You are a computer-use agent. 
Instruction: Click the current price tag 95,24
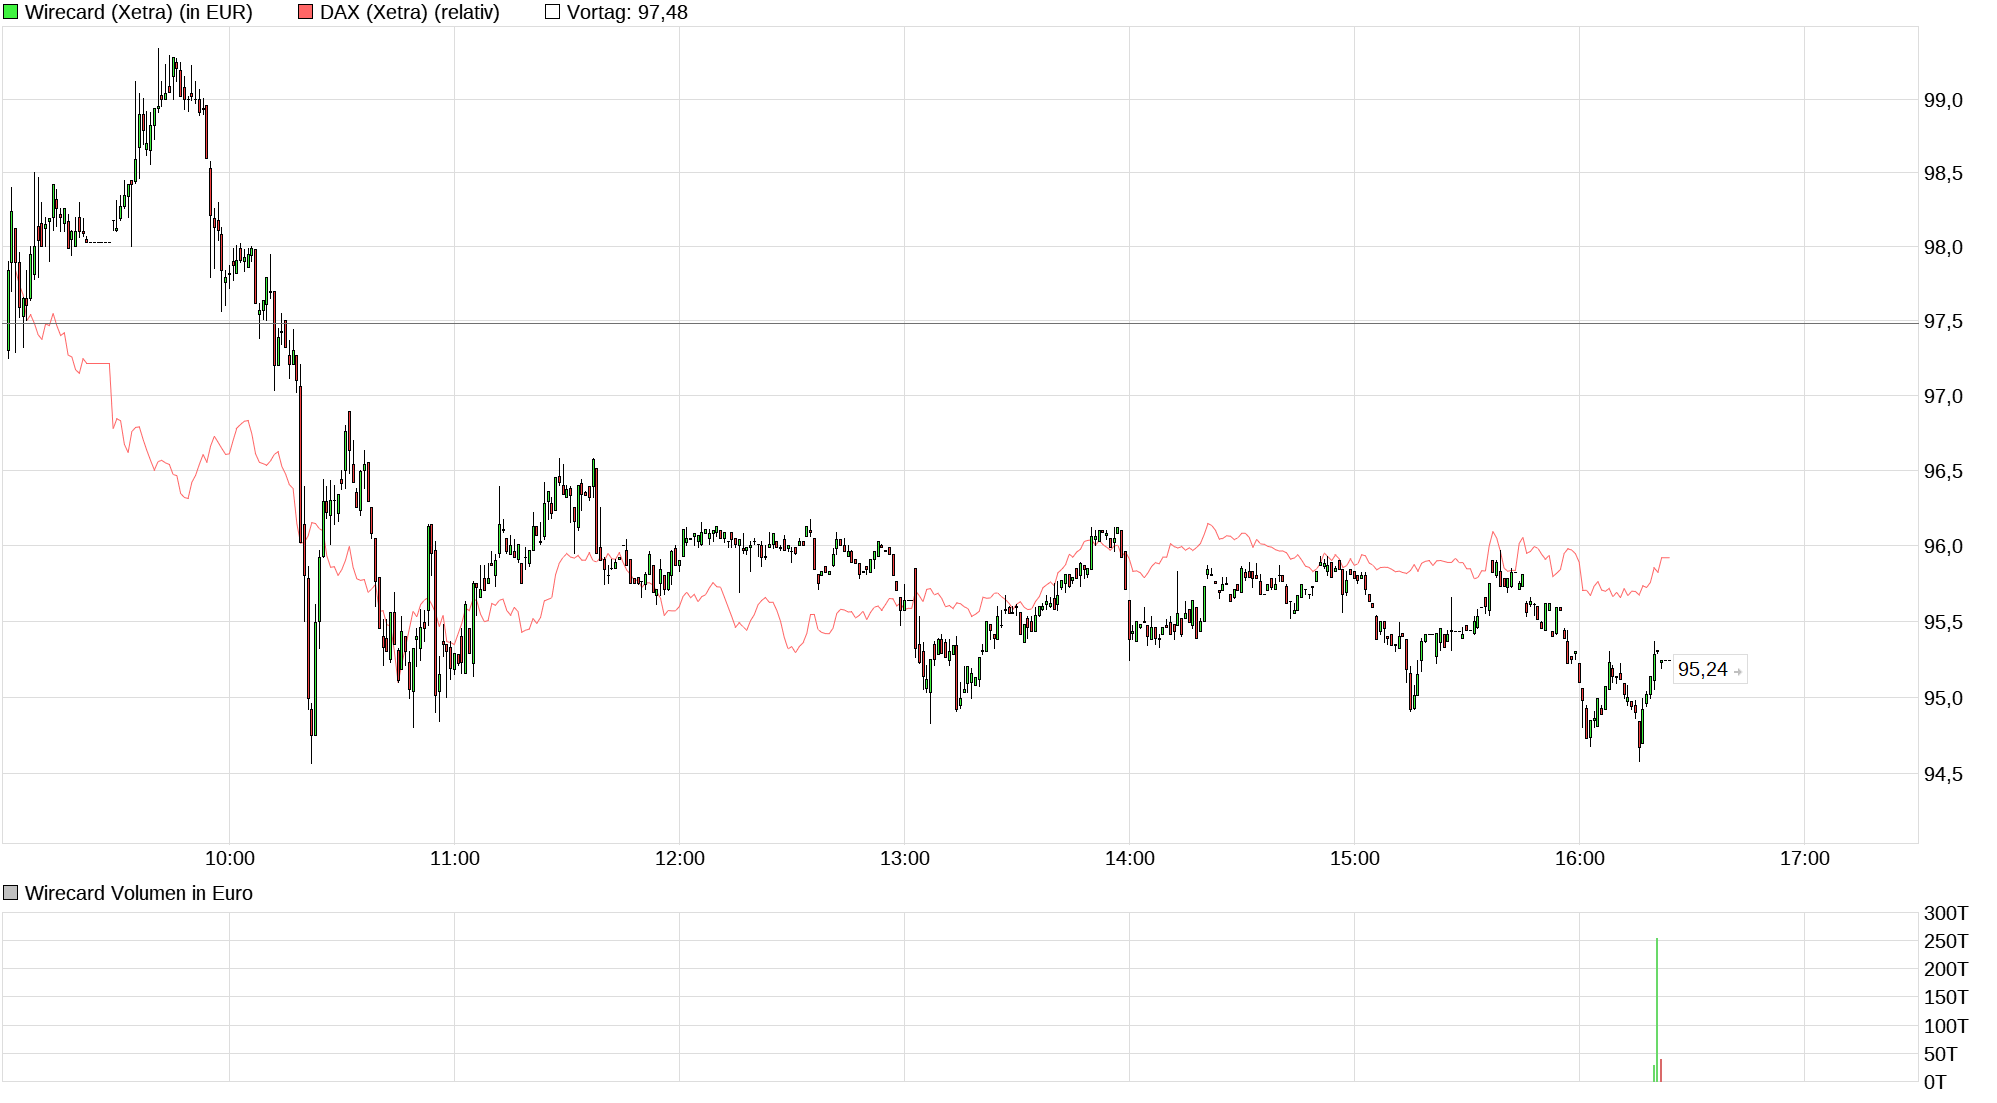coord(1702,670)
